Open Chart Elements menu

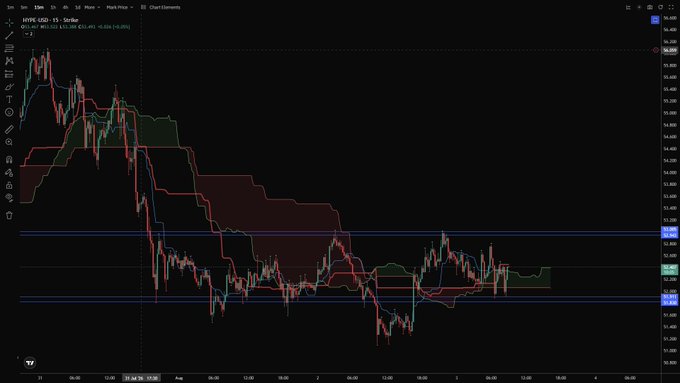click(160, 7)
